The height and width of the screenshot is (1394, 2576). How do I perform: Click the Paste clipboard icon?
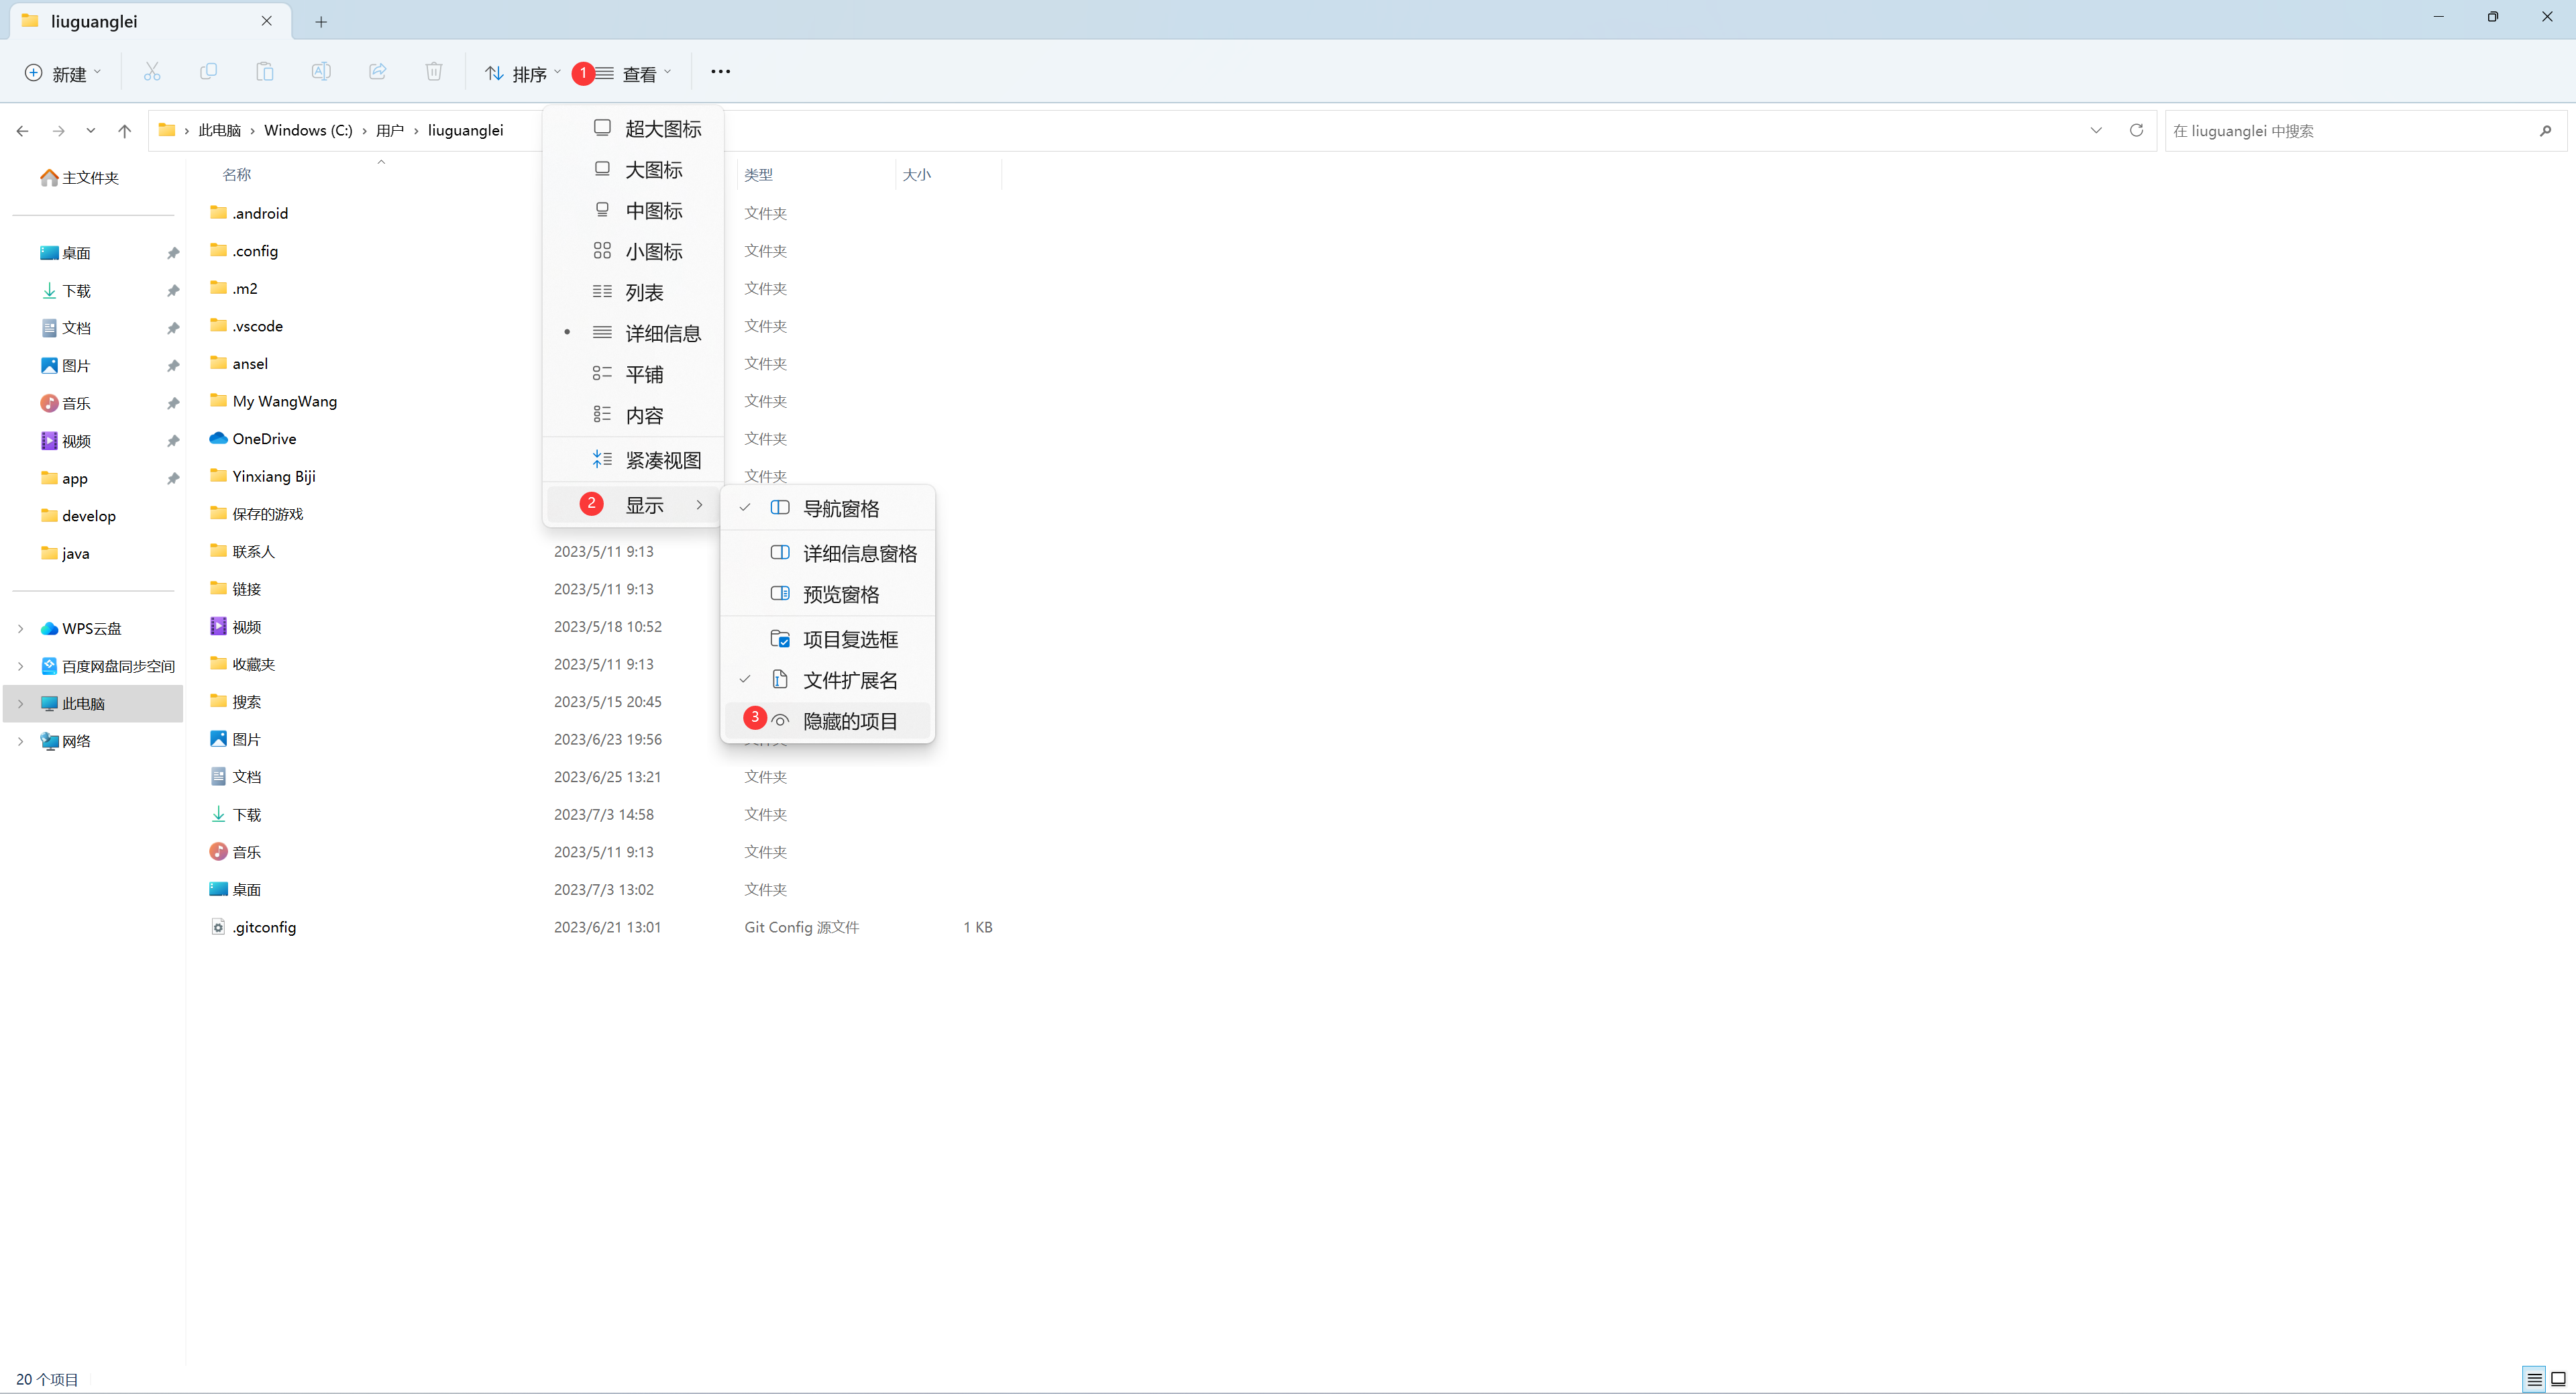[264, 72]
